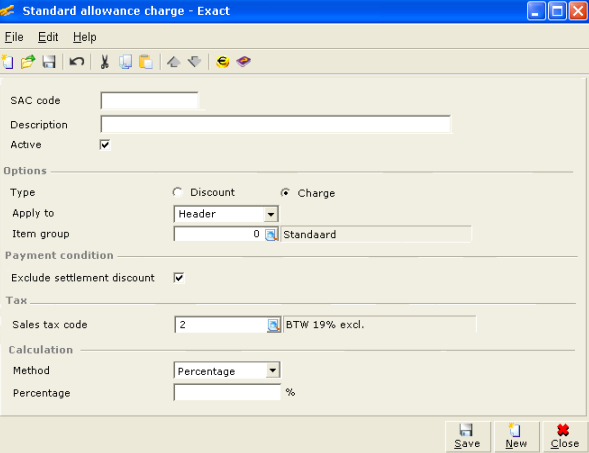This screenshot has height=453, width=589.
Task: Click the Copy toolbar icon
Action: pyautogui.click(x=125, y=62)
